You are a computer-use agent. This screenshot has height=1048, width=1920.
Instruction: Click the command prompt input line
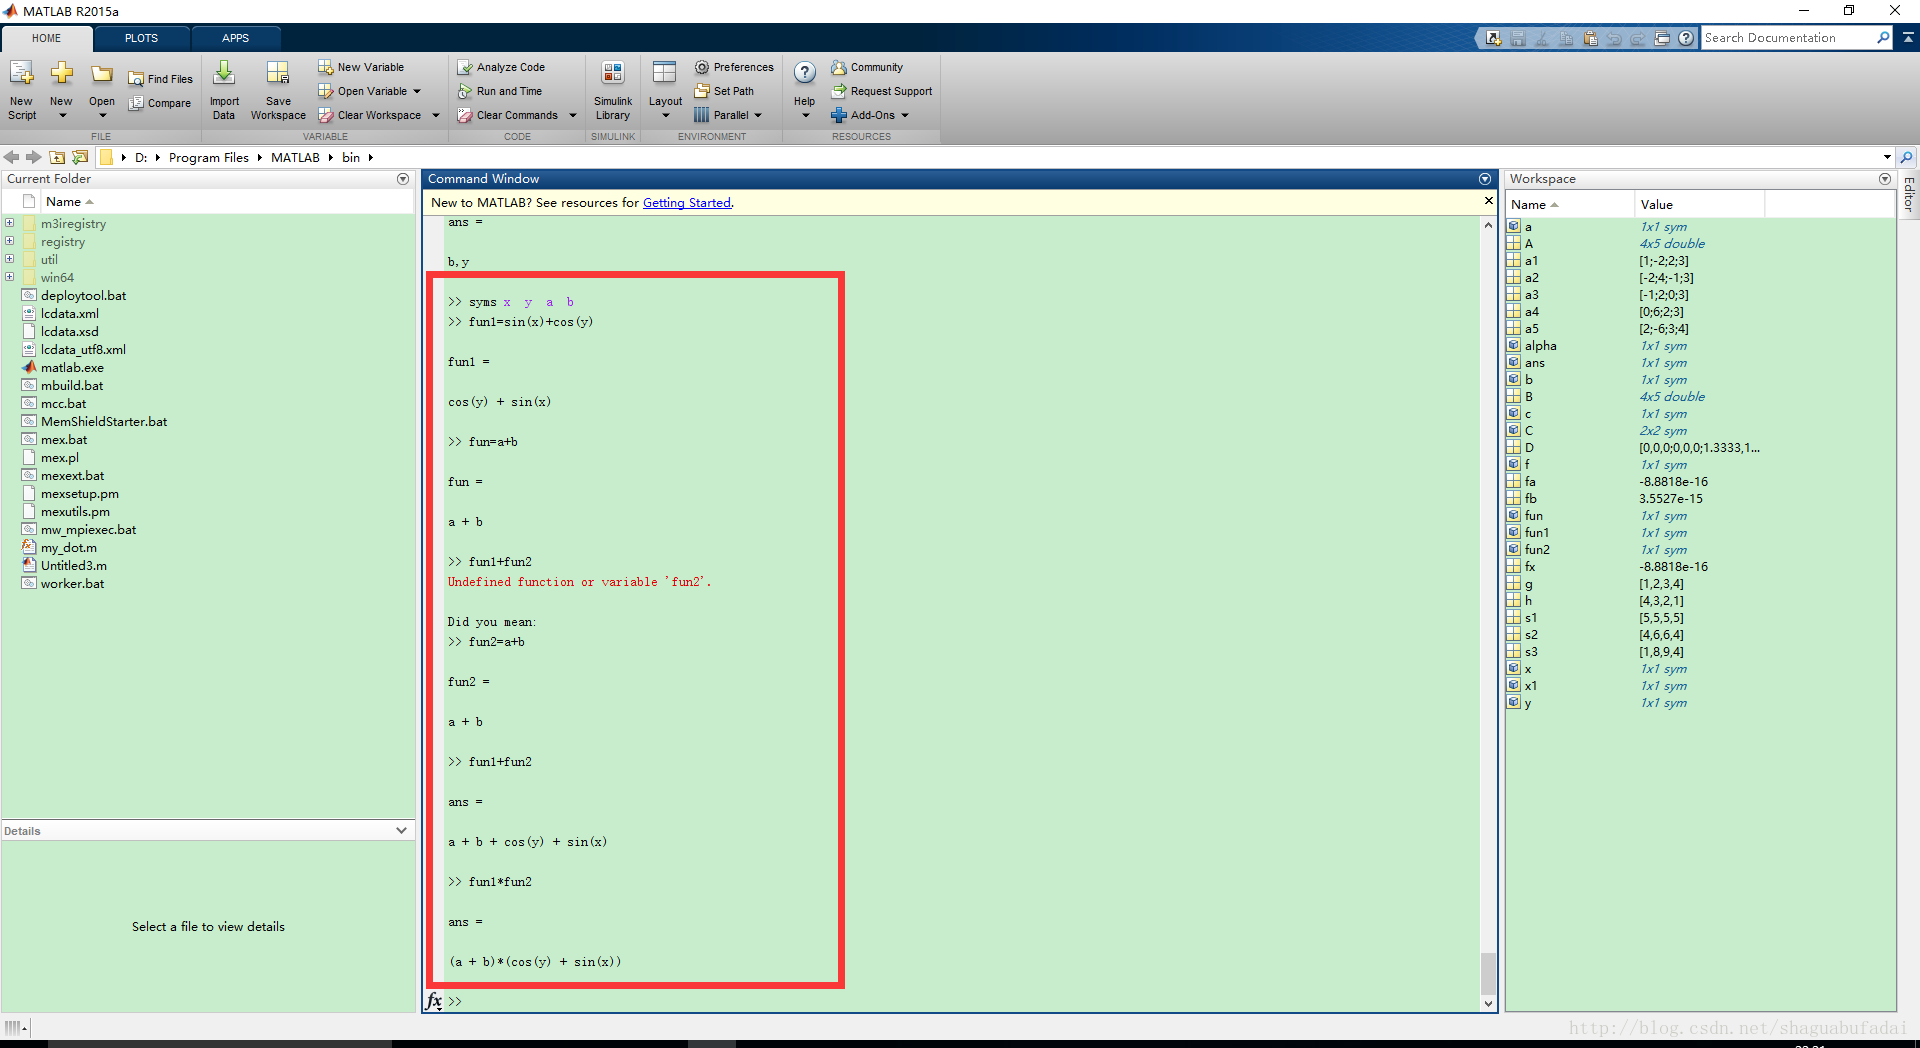click(960, 1001)
